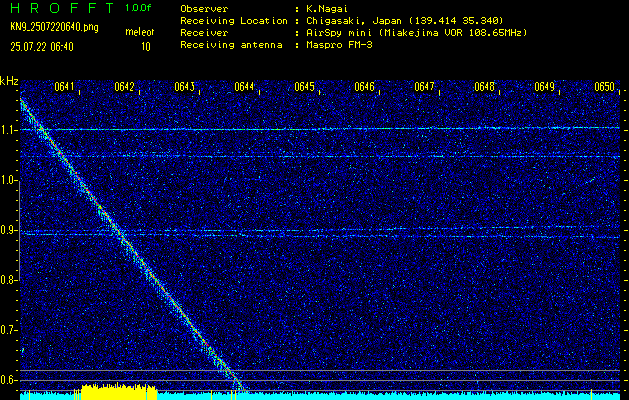Click the meteor label above the 10
This screenshot has height=400, width=629.
(140, 32)
